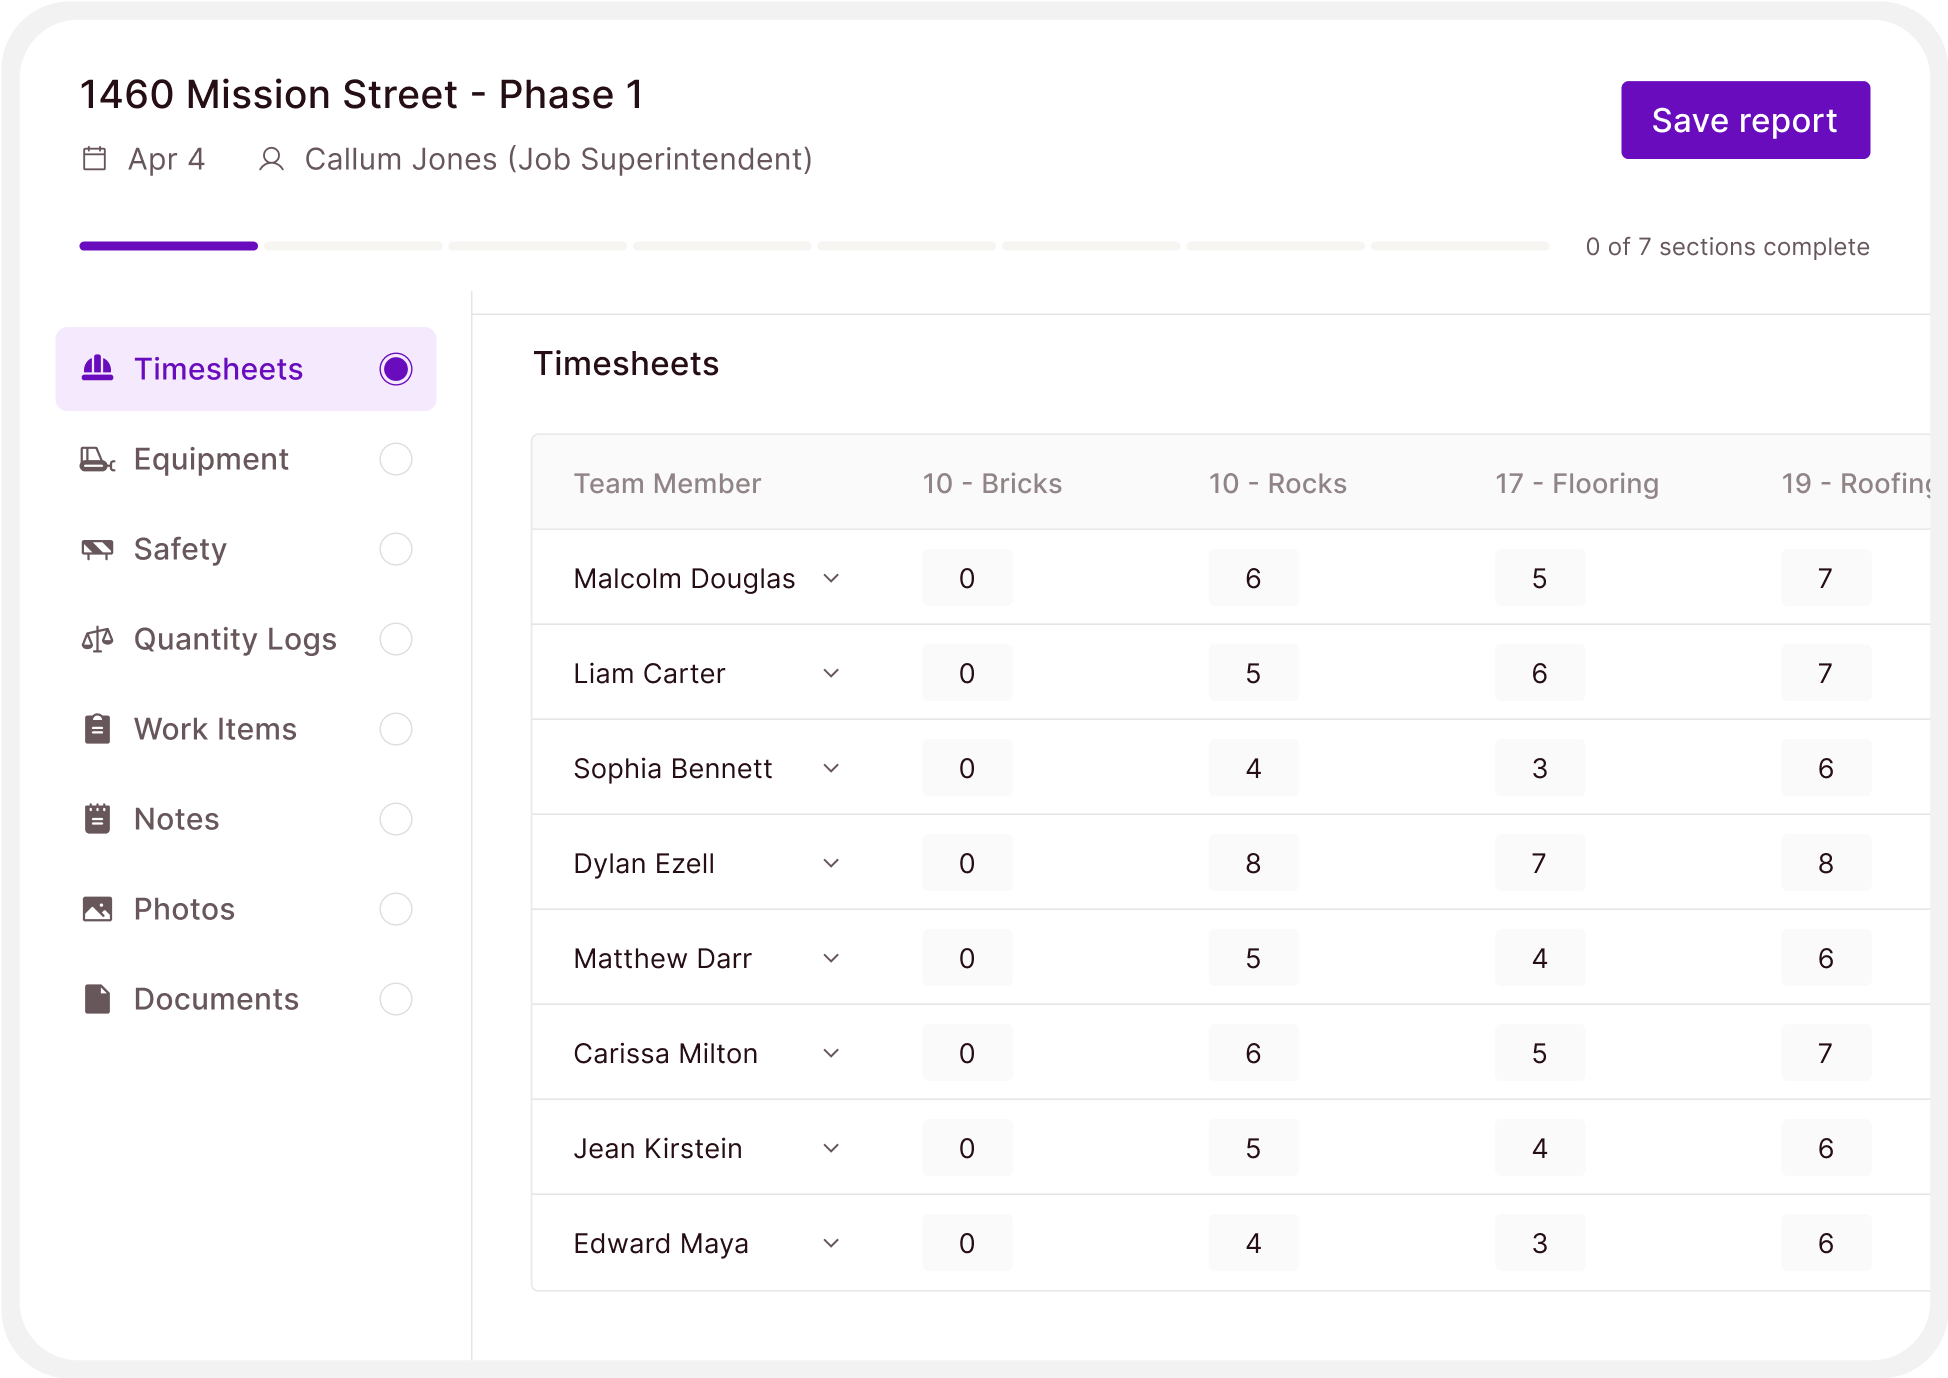Select the Equipment section radio circle
The height and width of the screenshot is (1378, 1948).
click(x=396, y=459)
